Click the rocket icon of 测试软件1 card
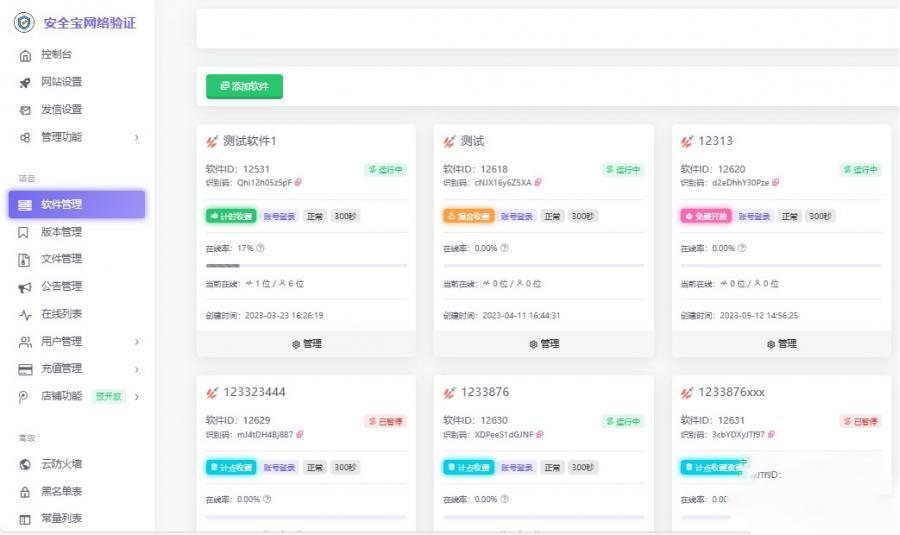 (212, 141)
